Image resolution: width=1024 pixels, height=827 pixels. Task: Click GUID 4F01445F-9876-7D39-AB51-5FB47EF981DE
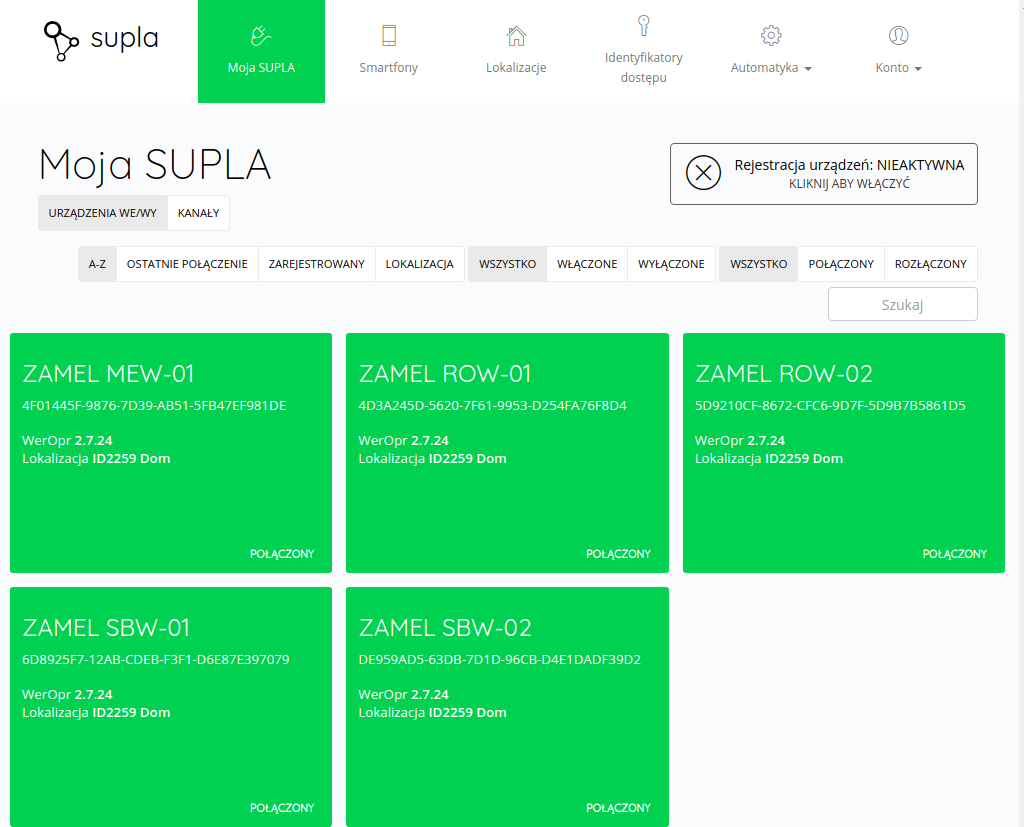coord(154,405)
